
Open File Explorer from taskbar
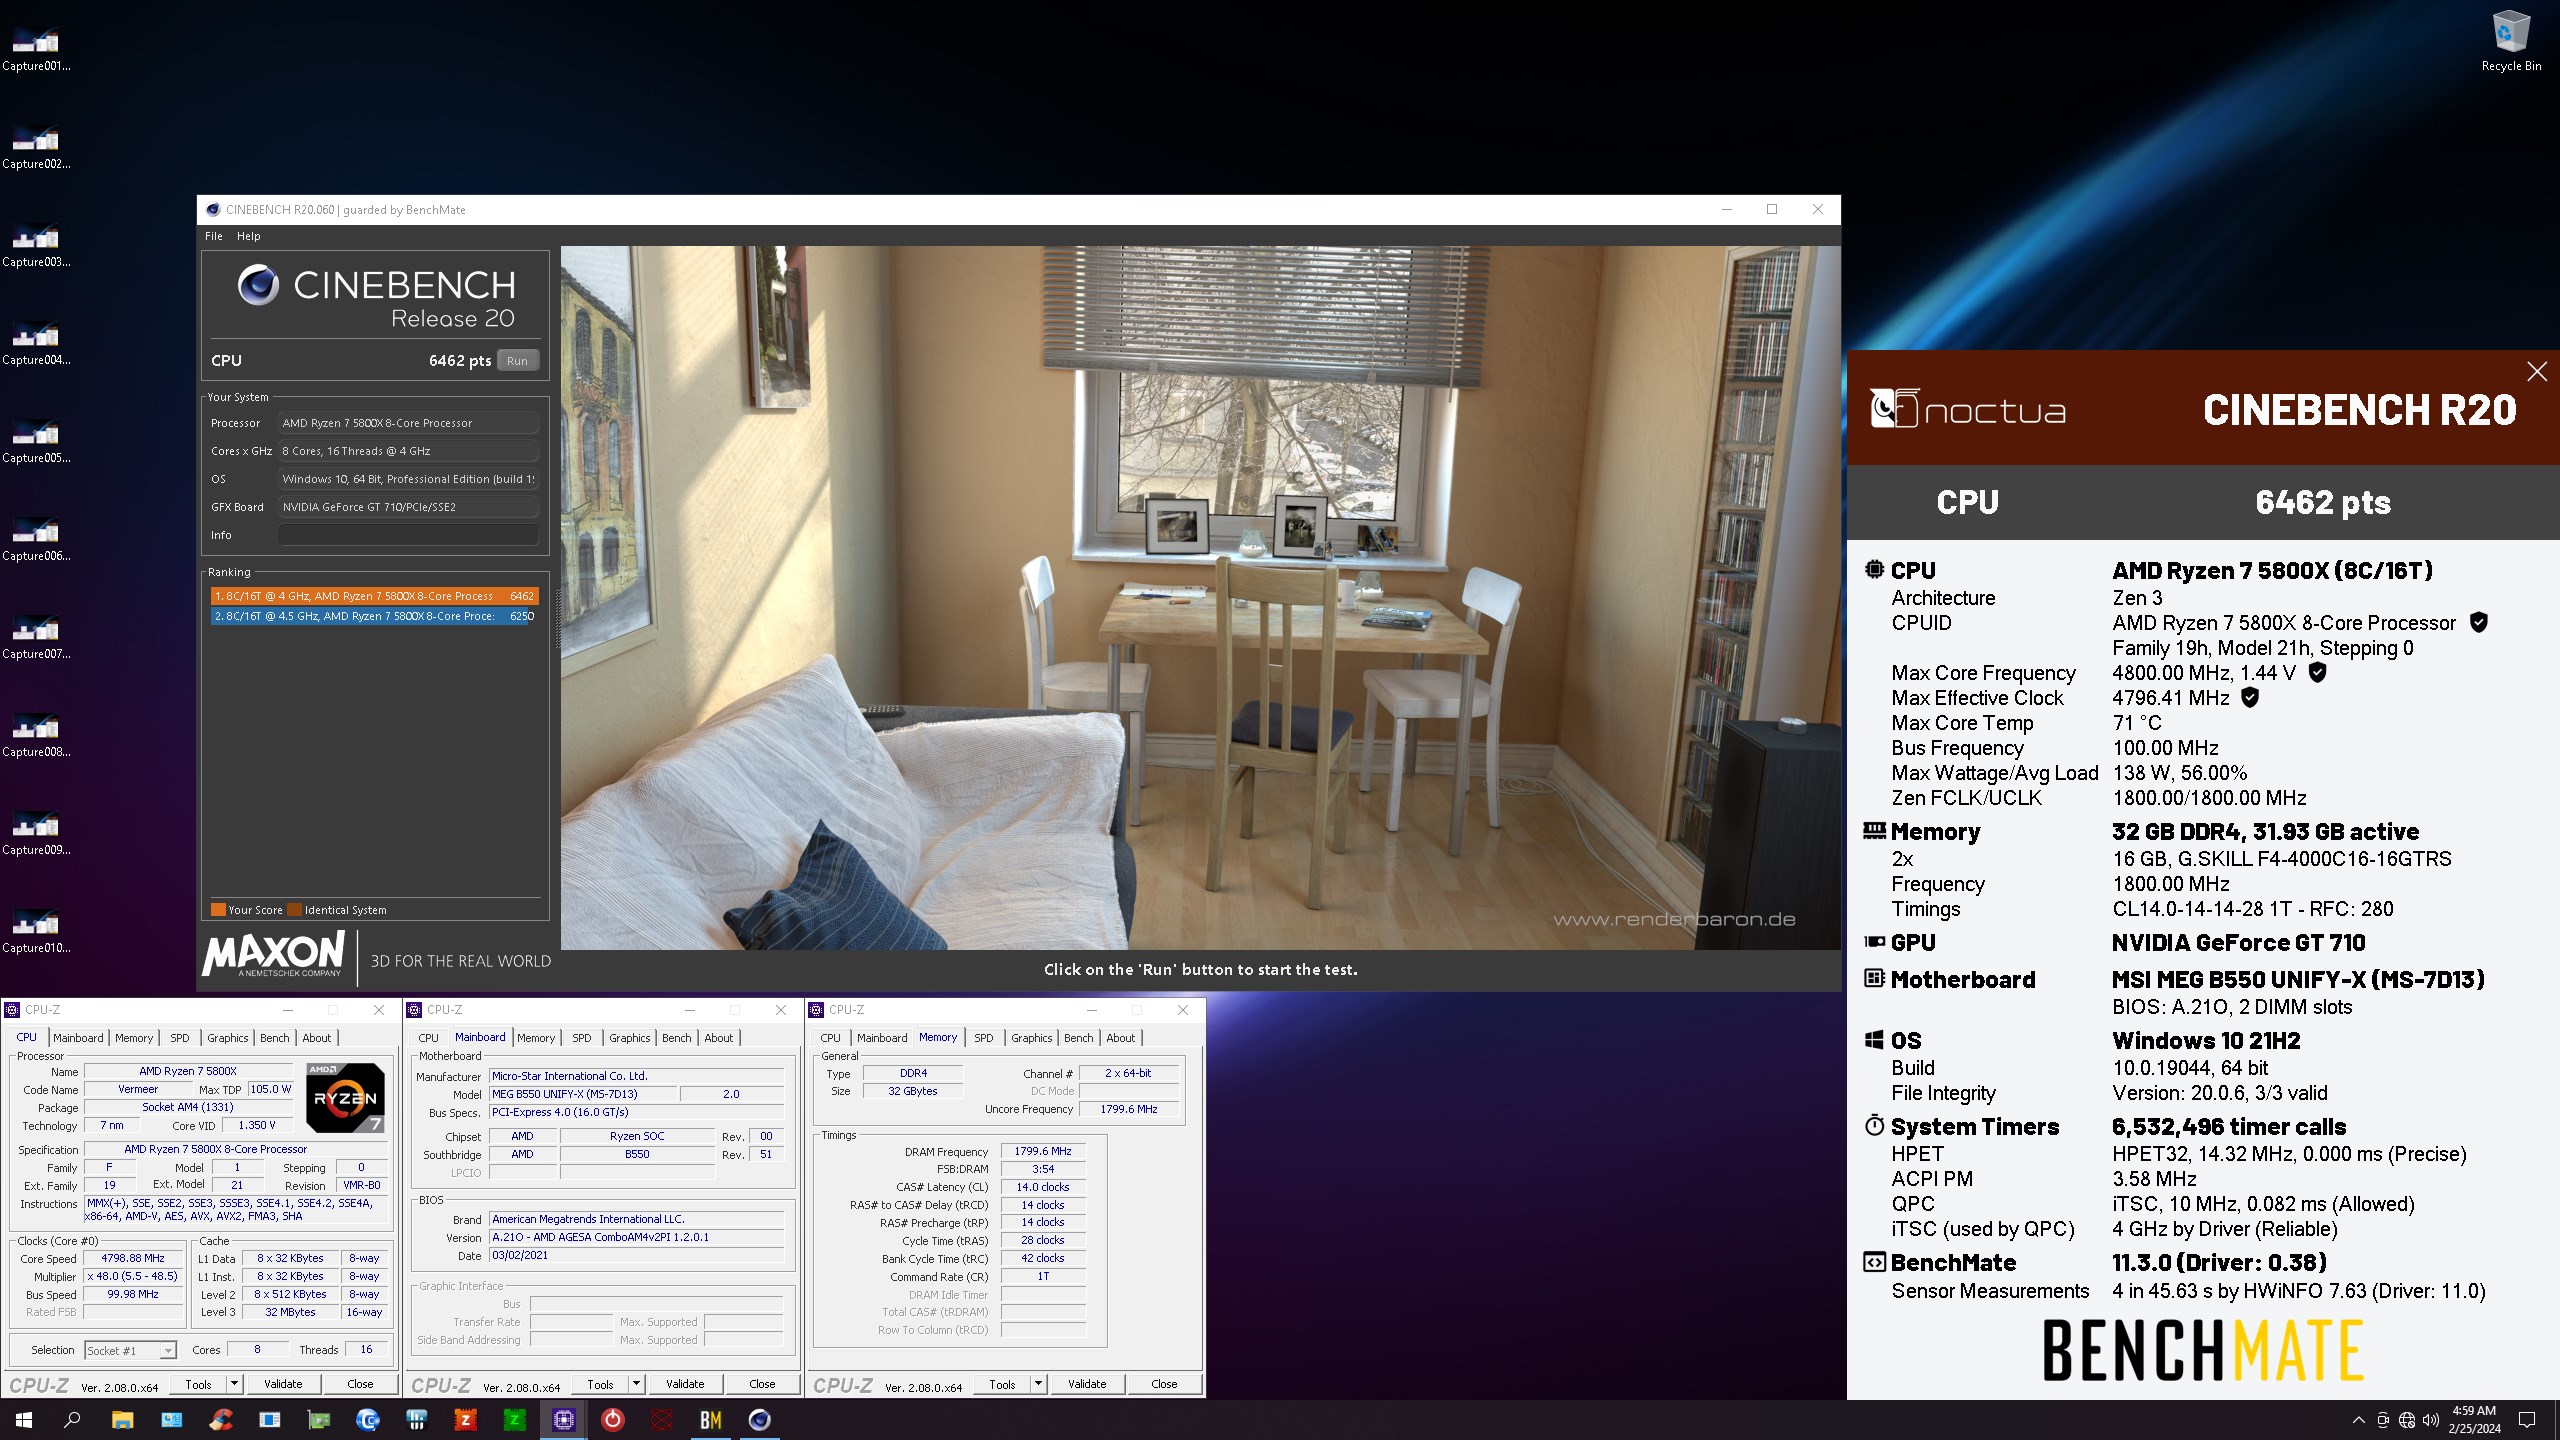tap(122, 1420)
